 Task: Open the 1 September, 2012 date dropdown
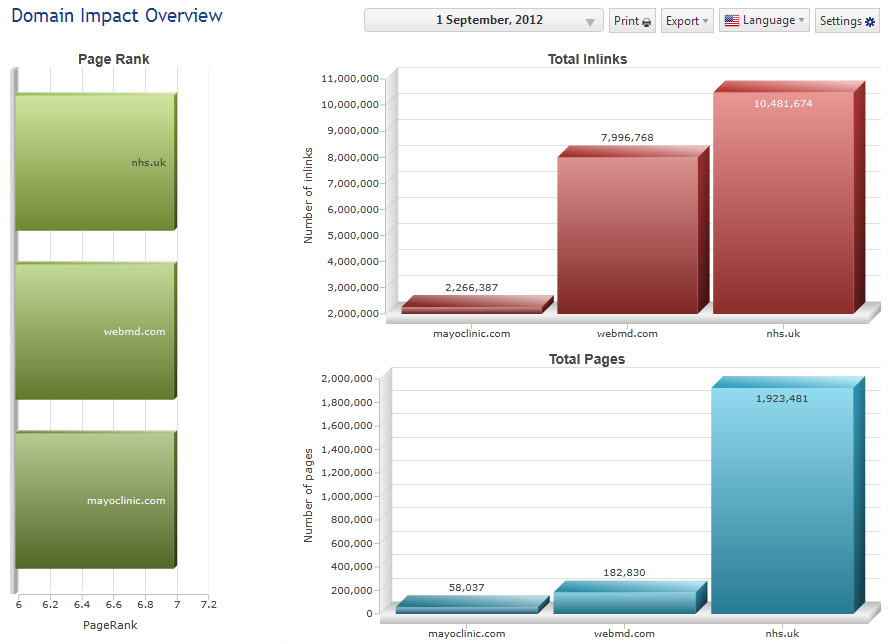590,22
